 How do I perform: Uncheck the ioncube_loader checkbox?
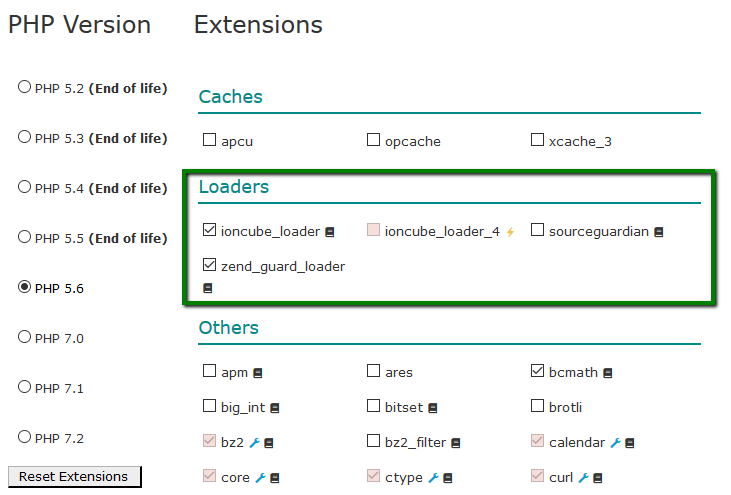point(210,230)
